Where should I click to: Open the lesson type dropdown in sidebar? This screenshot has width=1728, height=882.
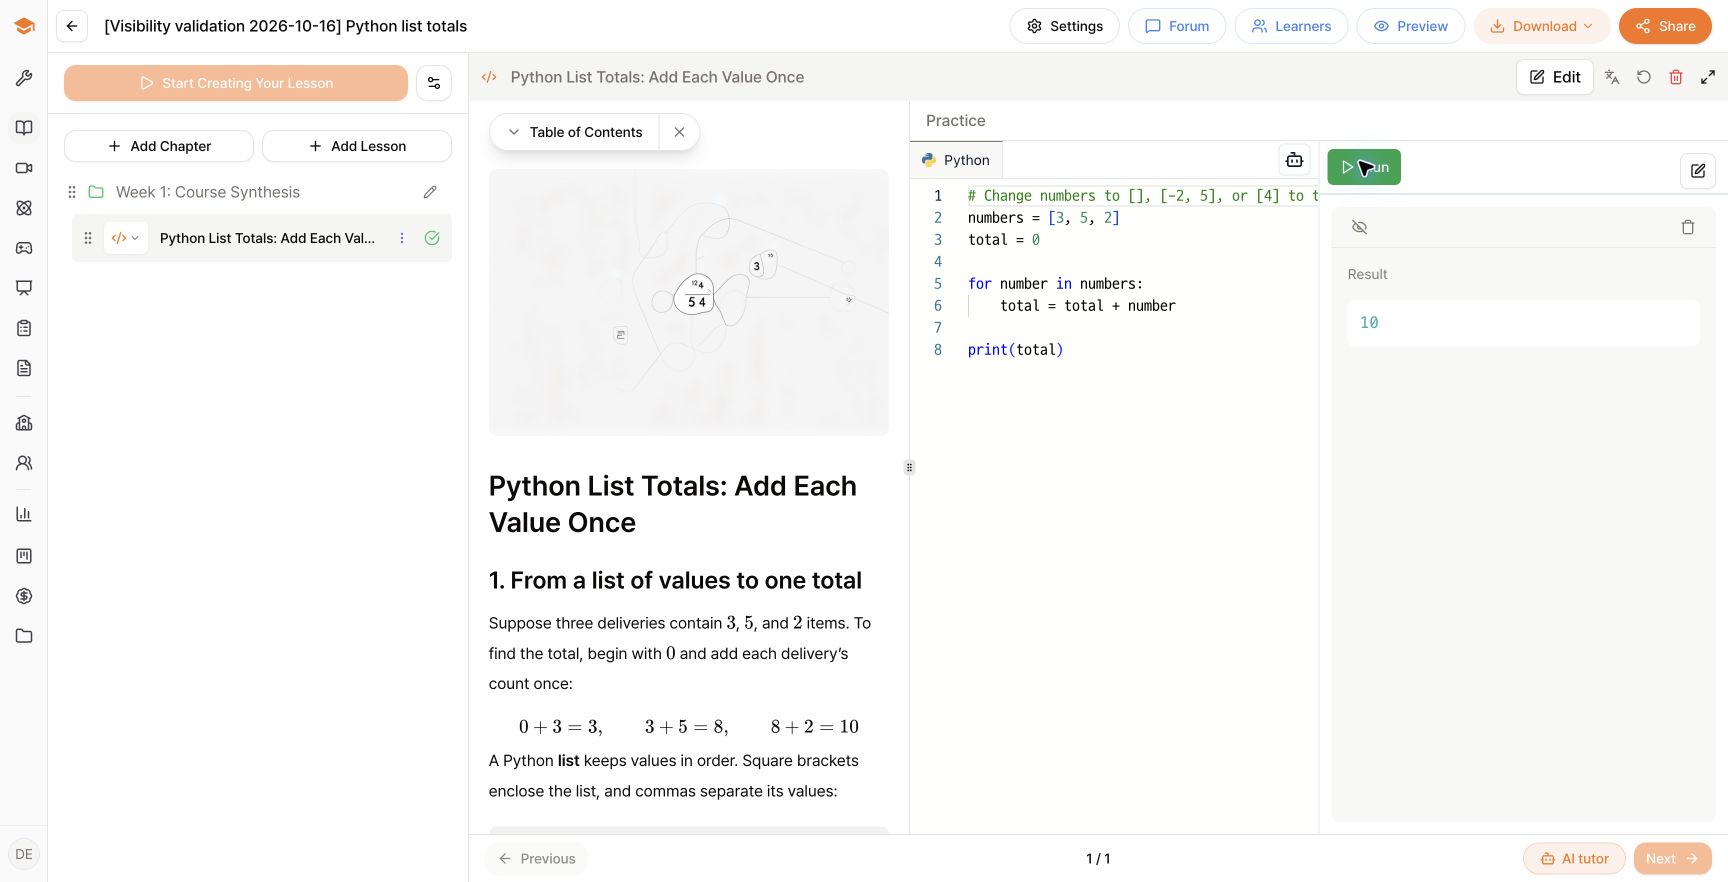coord(126,238)
